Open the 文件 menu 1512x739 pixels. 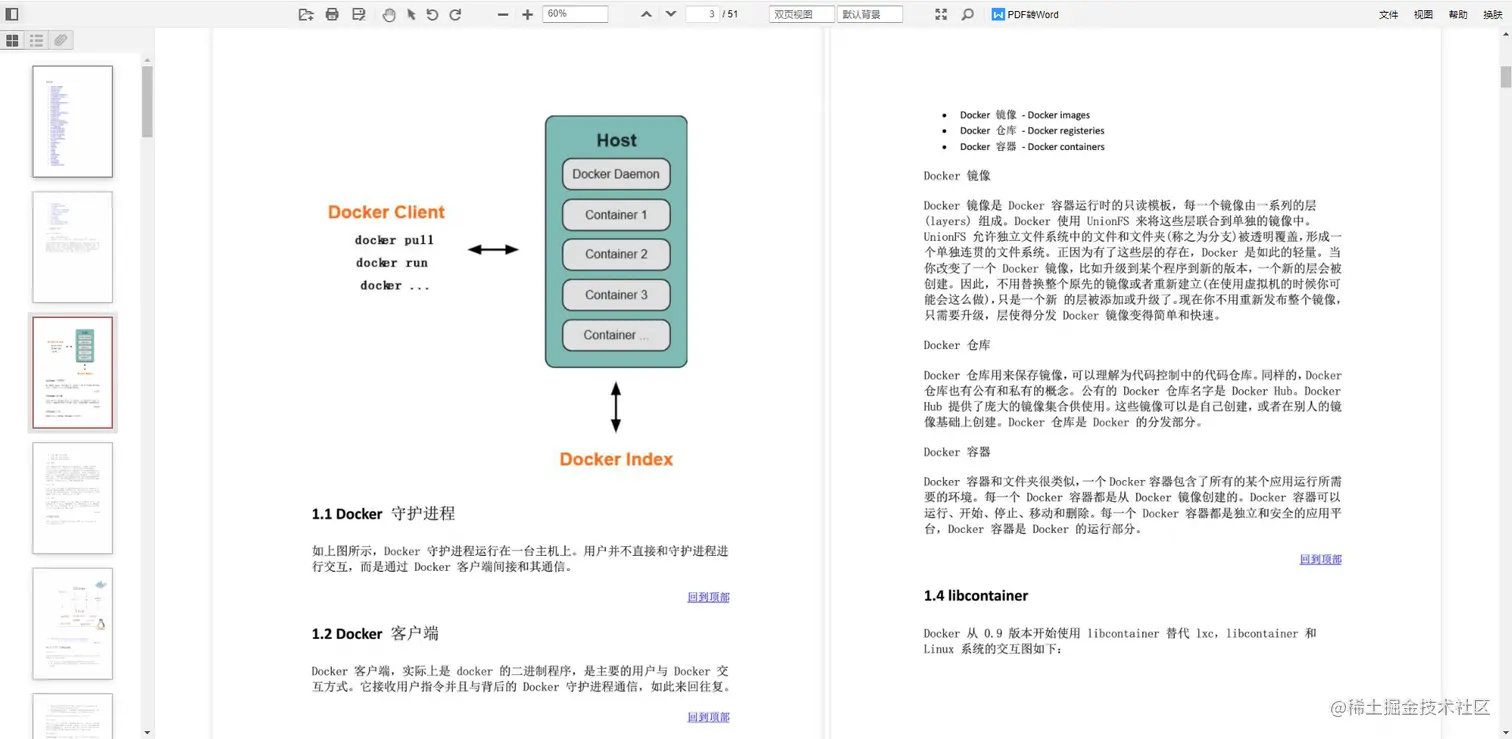pyautogui.click(x=1388, y=15)
